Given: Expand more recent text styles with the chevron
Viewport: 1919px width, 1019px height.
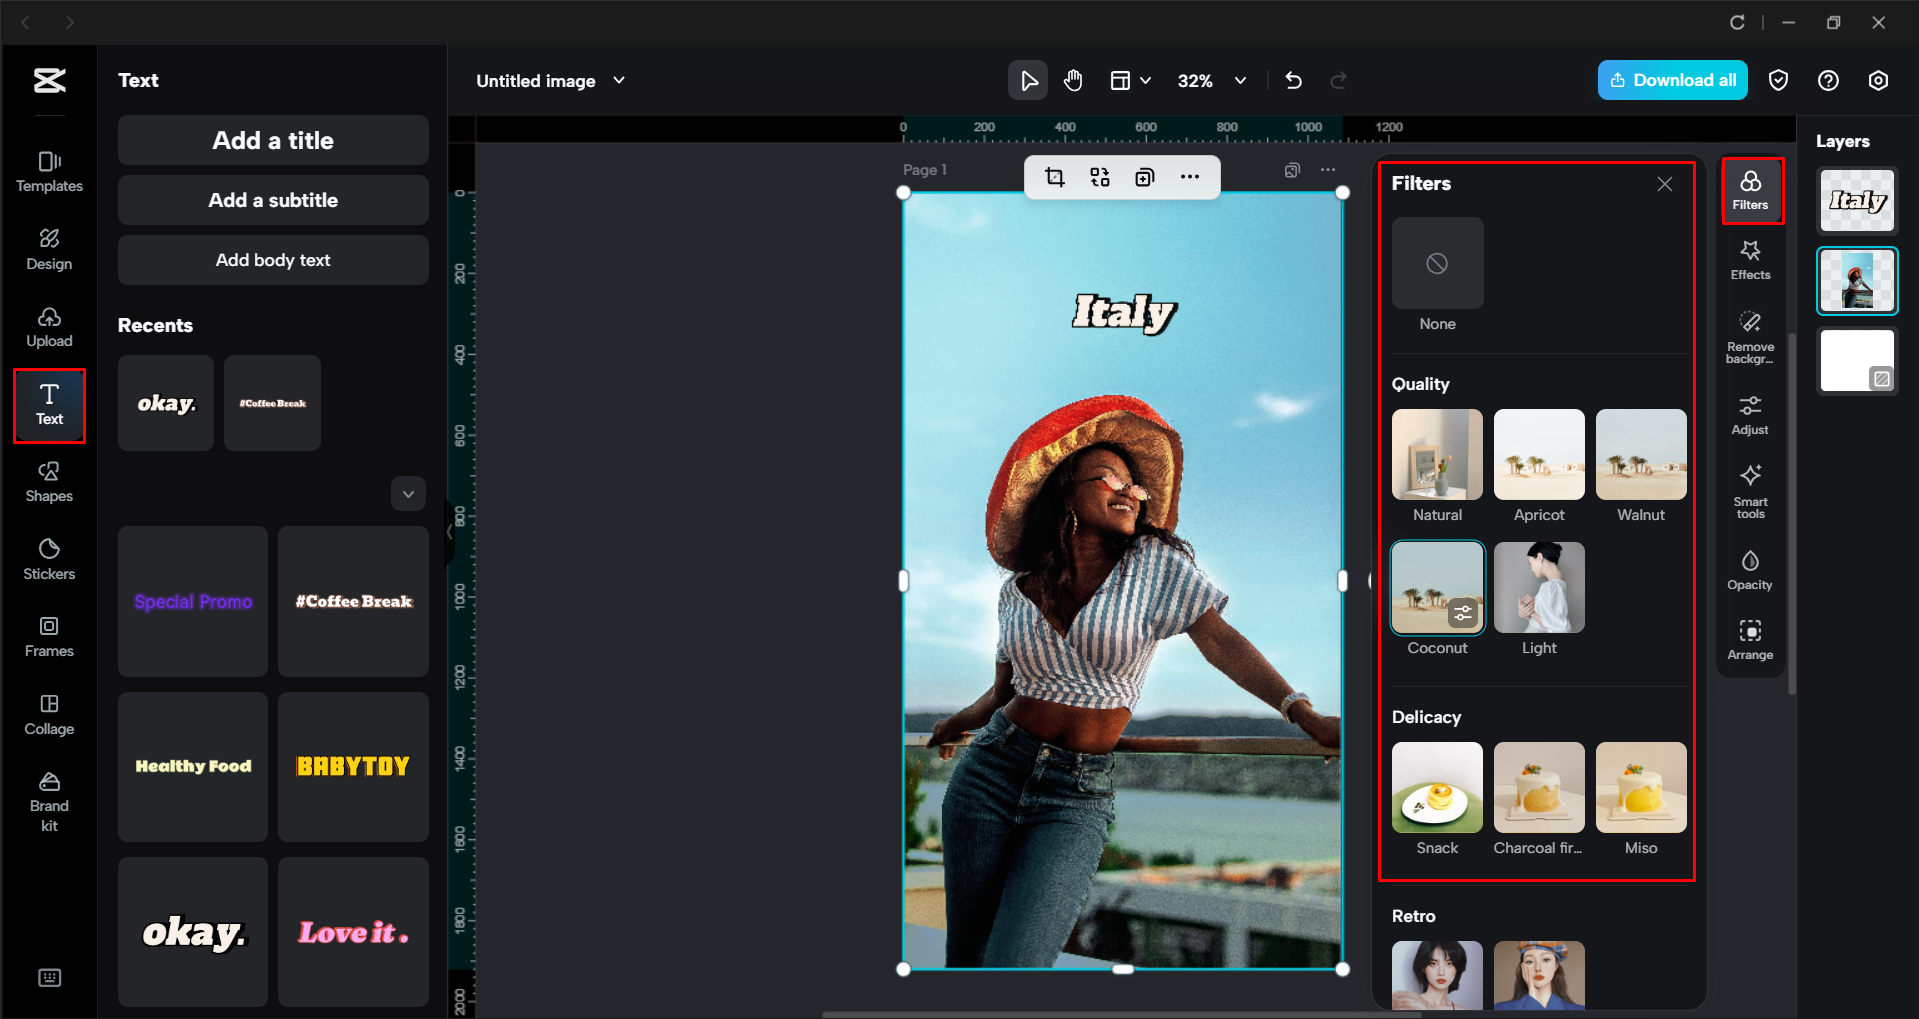Looking at the screenshot, I should 408,493.
